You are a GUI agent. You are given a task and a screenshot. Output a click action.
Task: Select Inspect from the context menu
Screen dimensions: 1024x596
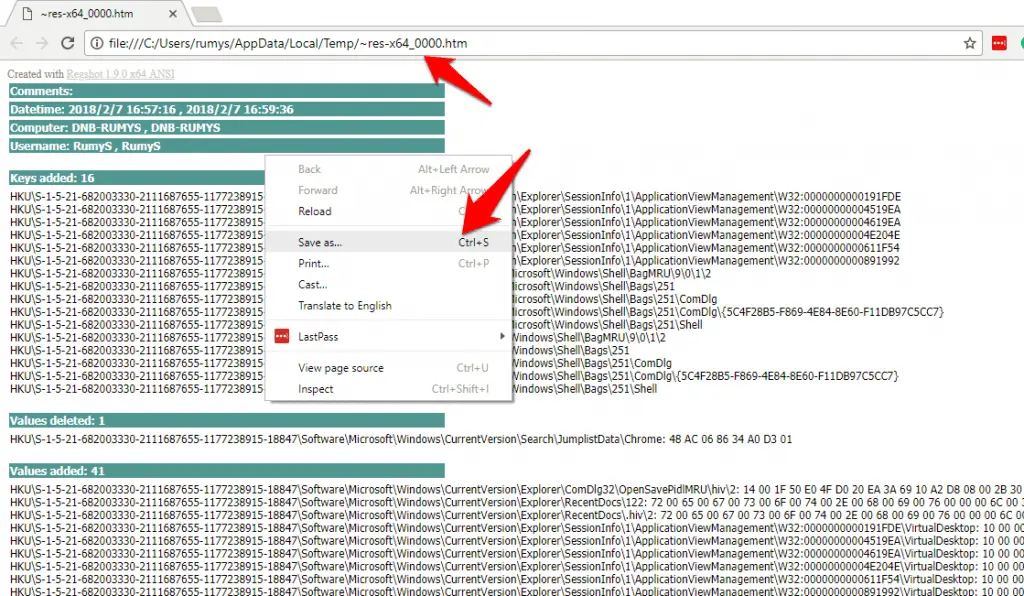tap(316, 388)
